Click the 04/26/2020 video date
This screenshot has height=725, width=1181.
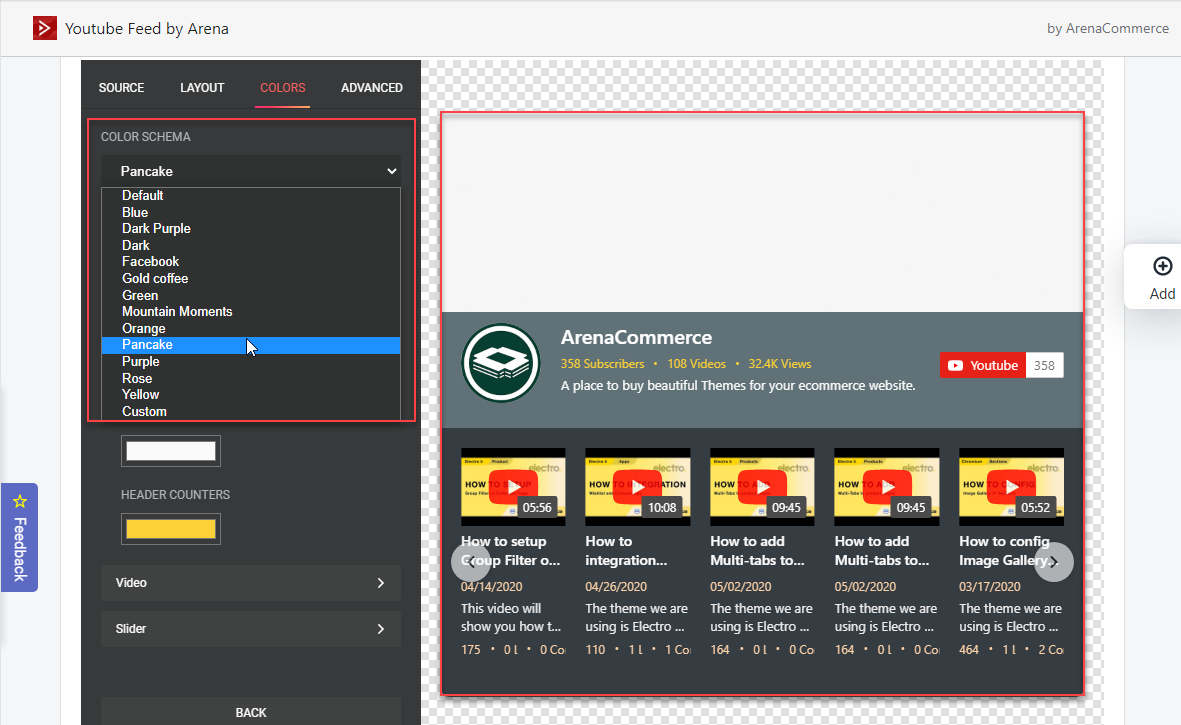pos(616,586)
